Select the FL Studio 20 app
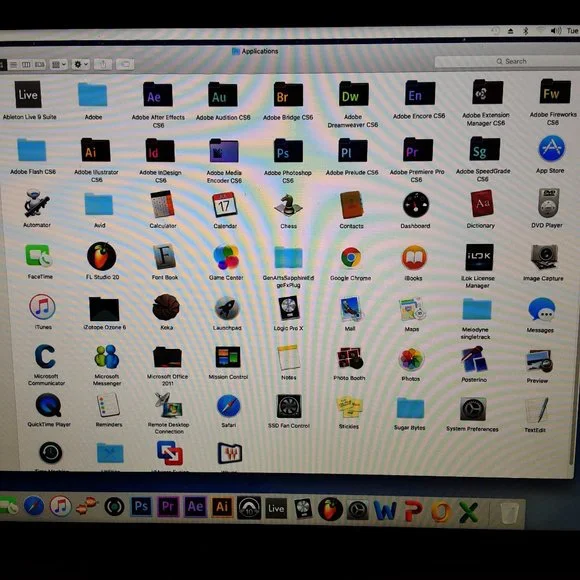Screen dimensions: 580x580 pos(101,256)
